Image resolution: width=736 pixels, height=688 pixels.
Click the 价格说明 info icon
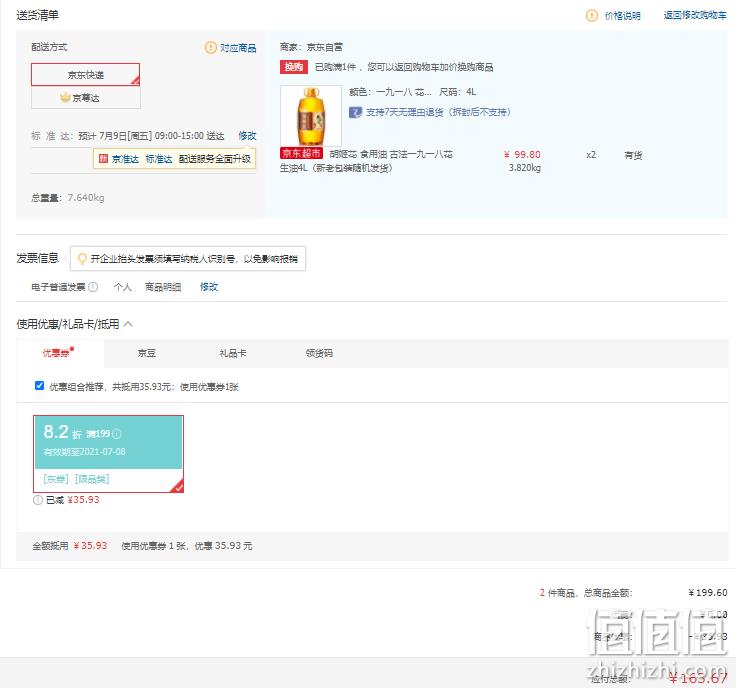591,15
